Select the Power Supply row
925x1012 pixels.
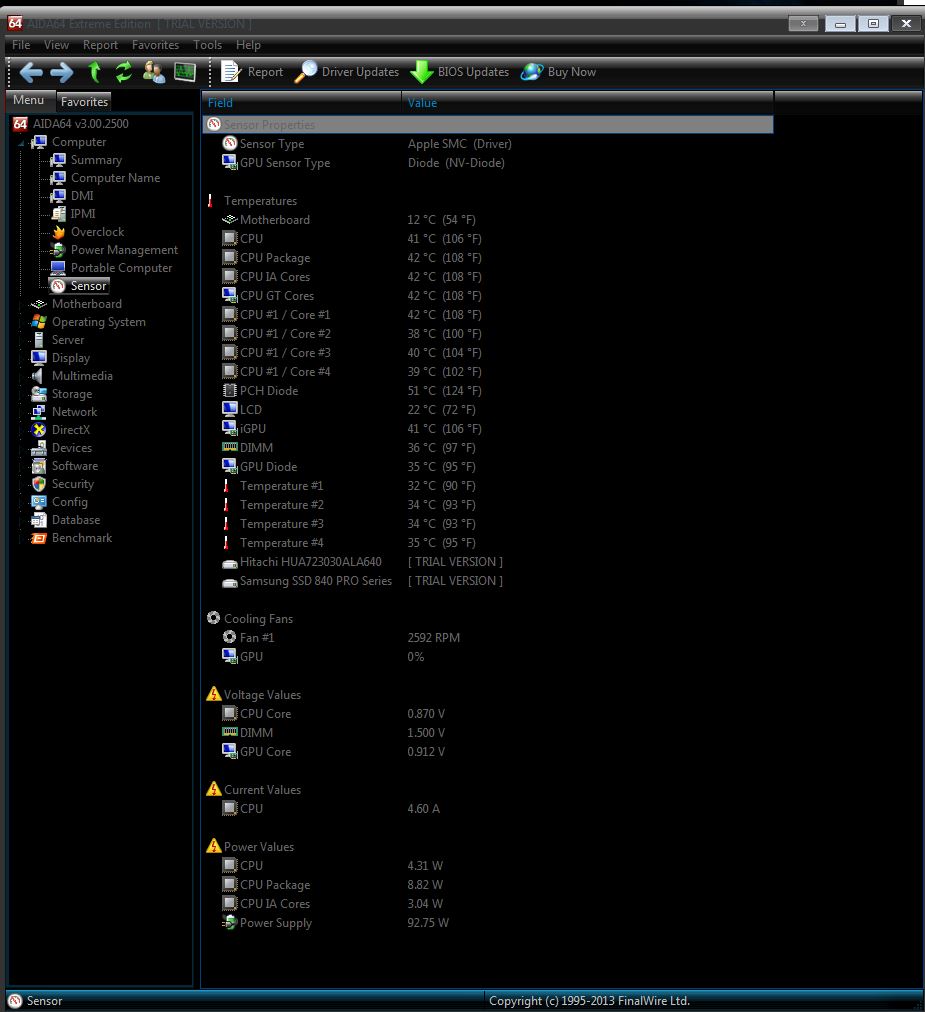pos(488,923)
